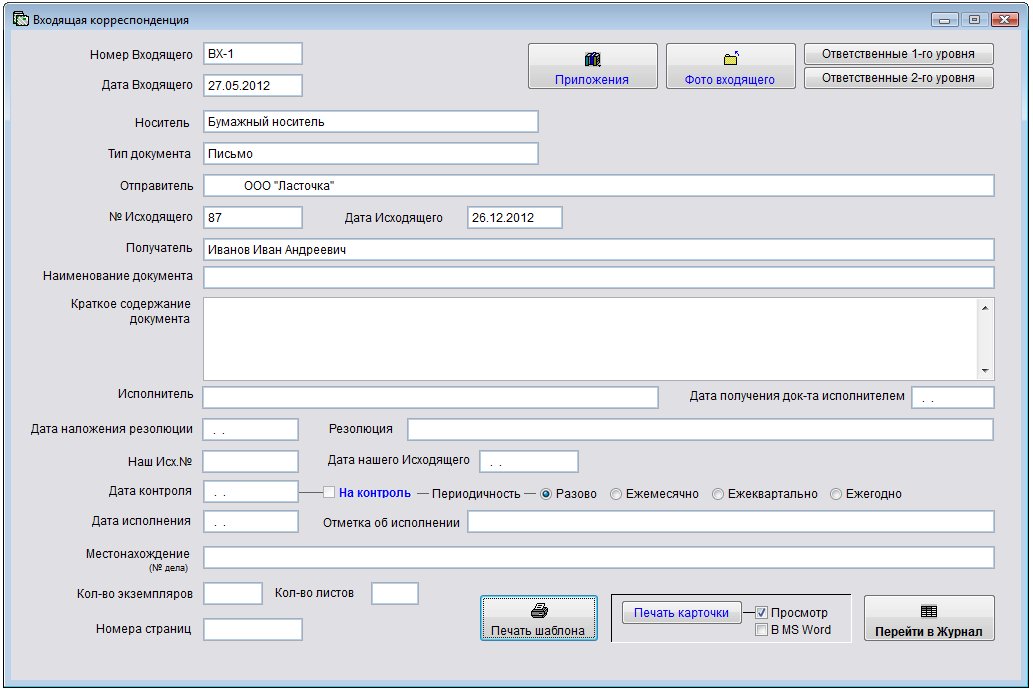
Task: Click the Носитель field
Action: pos(370,122)
